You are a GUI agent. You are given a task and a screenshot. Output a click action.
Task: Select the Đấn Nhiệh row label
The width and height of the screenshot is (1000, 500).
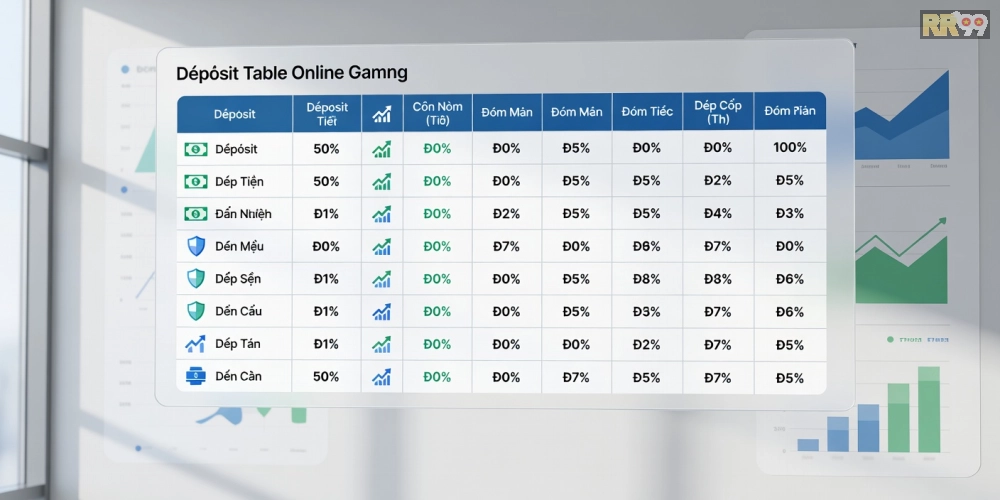[x=243, y=214]
